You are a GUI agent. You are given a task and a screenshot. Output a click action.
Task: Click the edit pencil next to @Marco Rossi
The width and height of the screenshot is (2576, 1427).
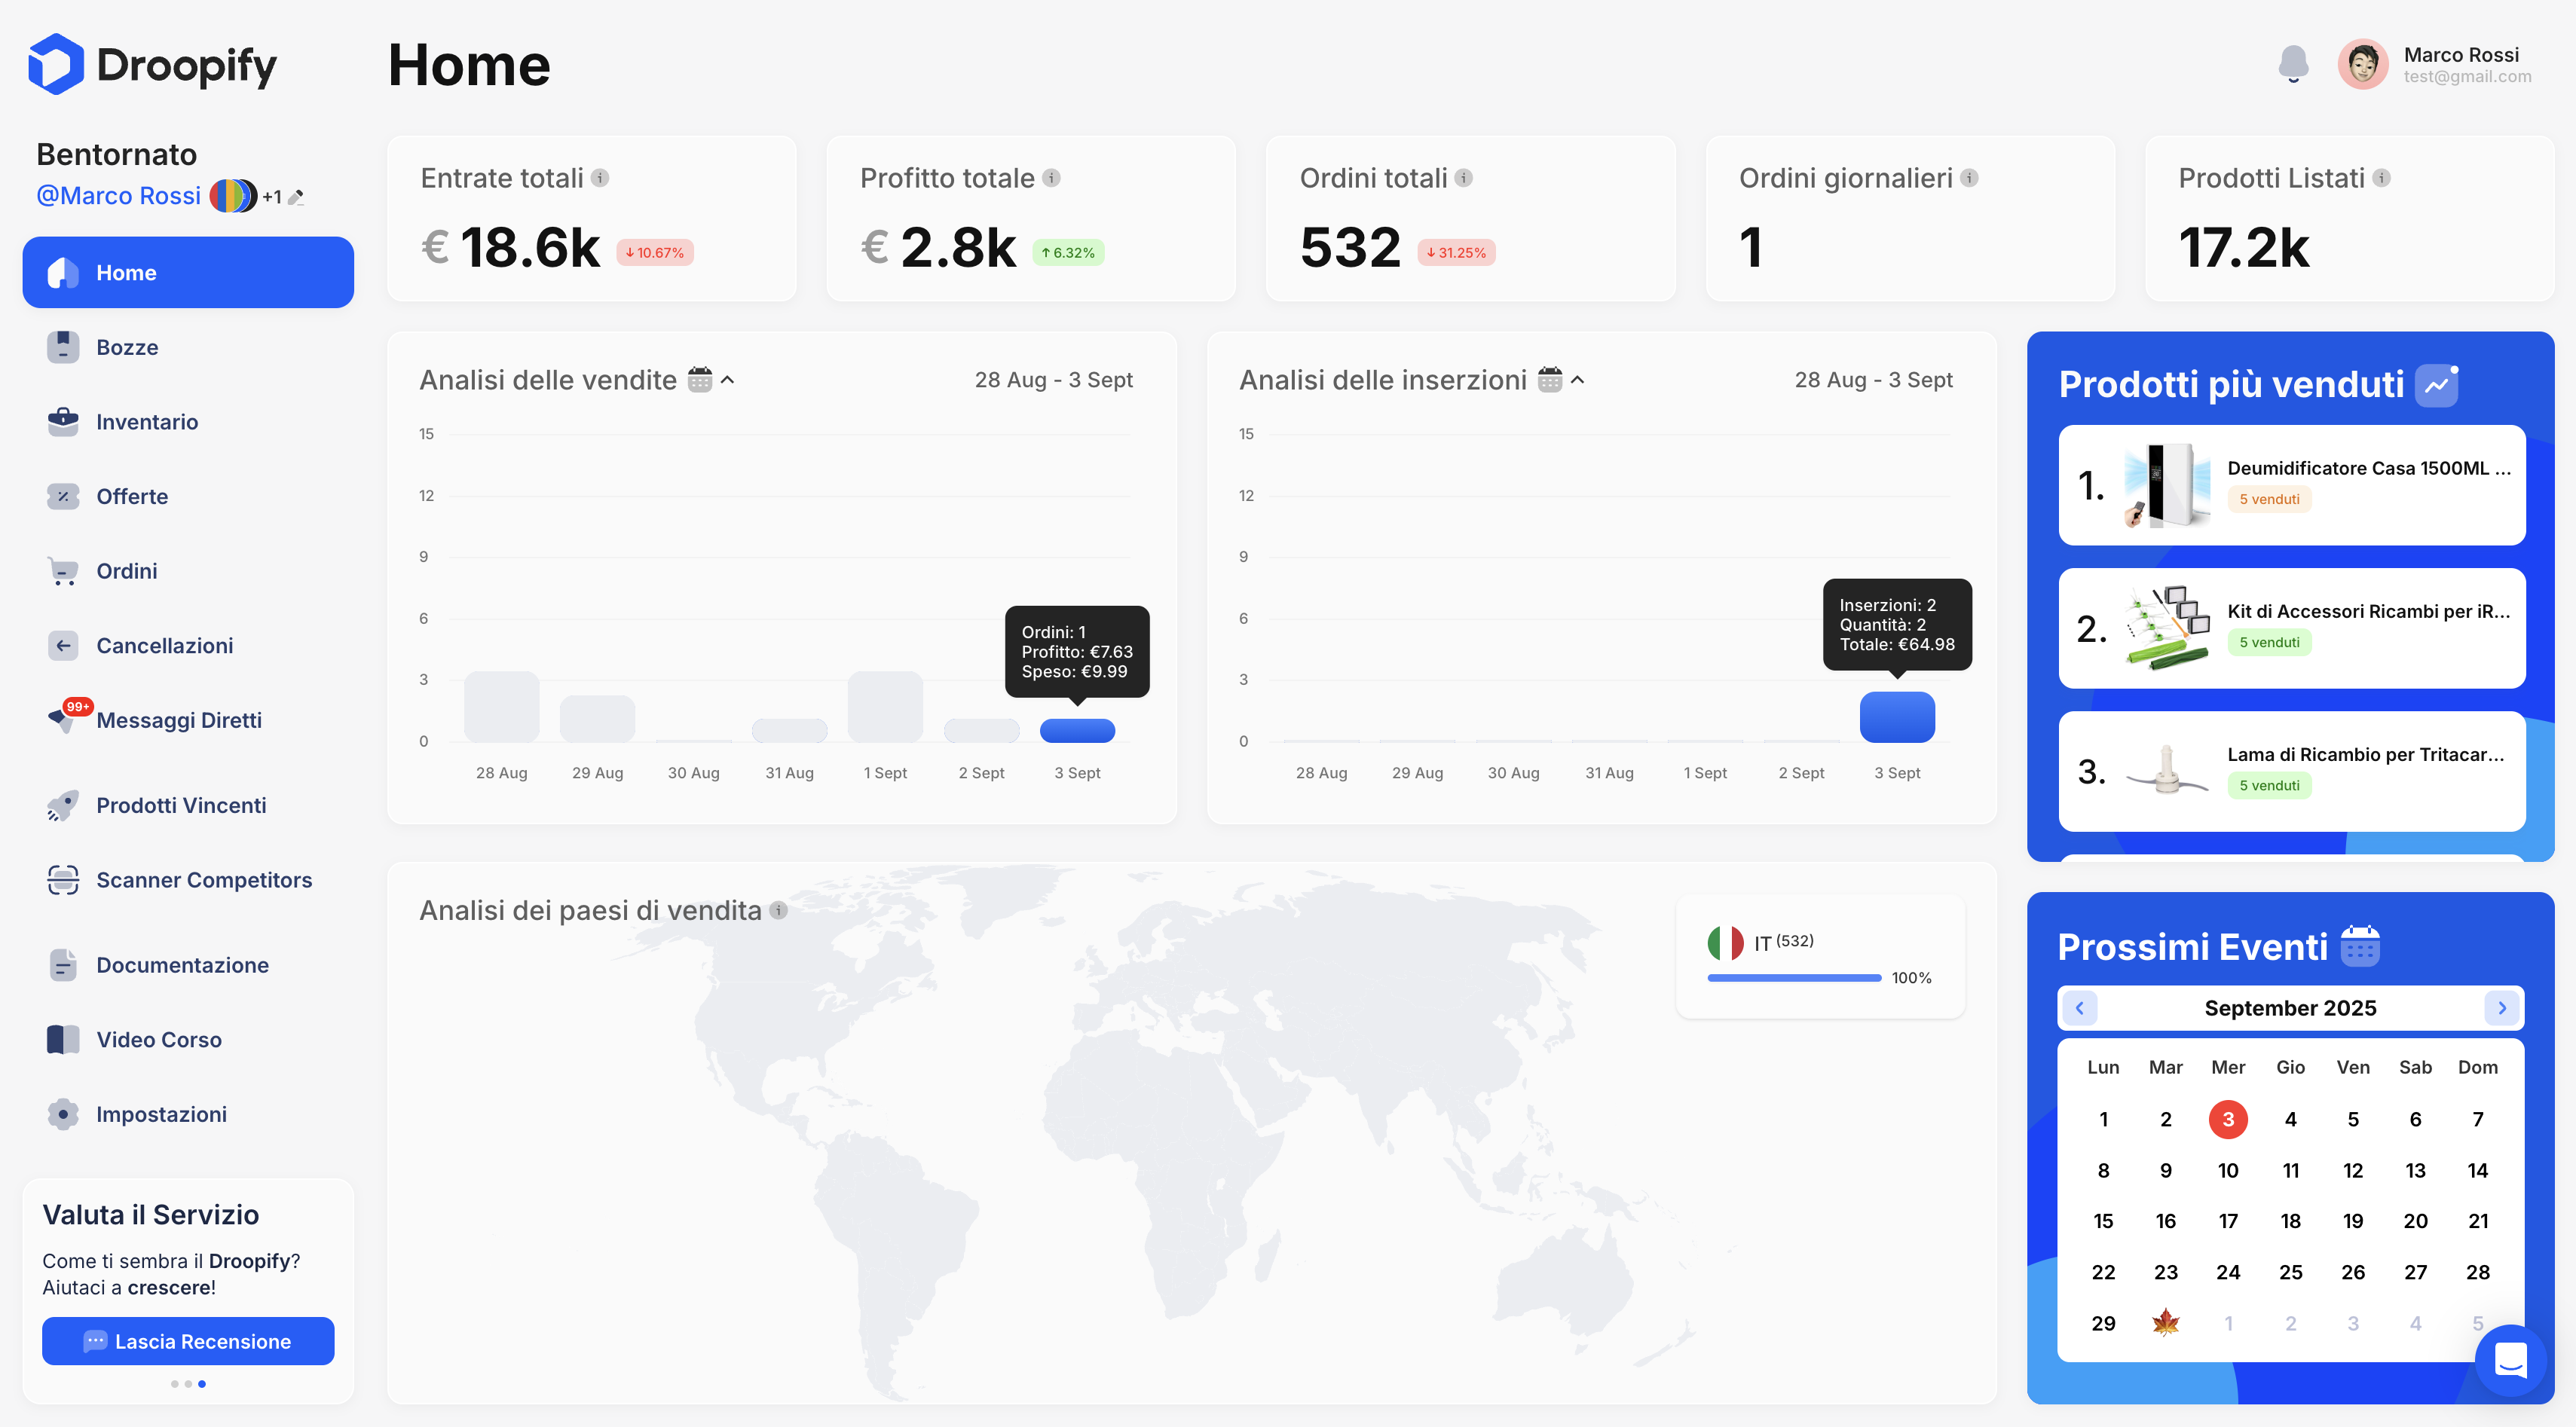[296, 197]
